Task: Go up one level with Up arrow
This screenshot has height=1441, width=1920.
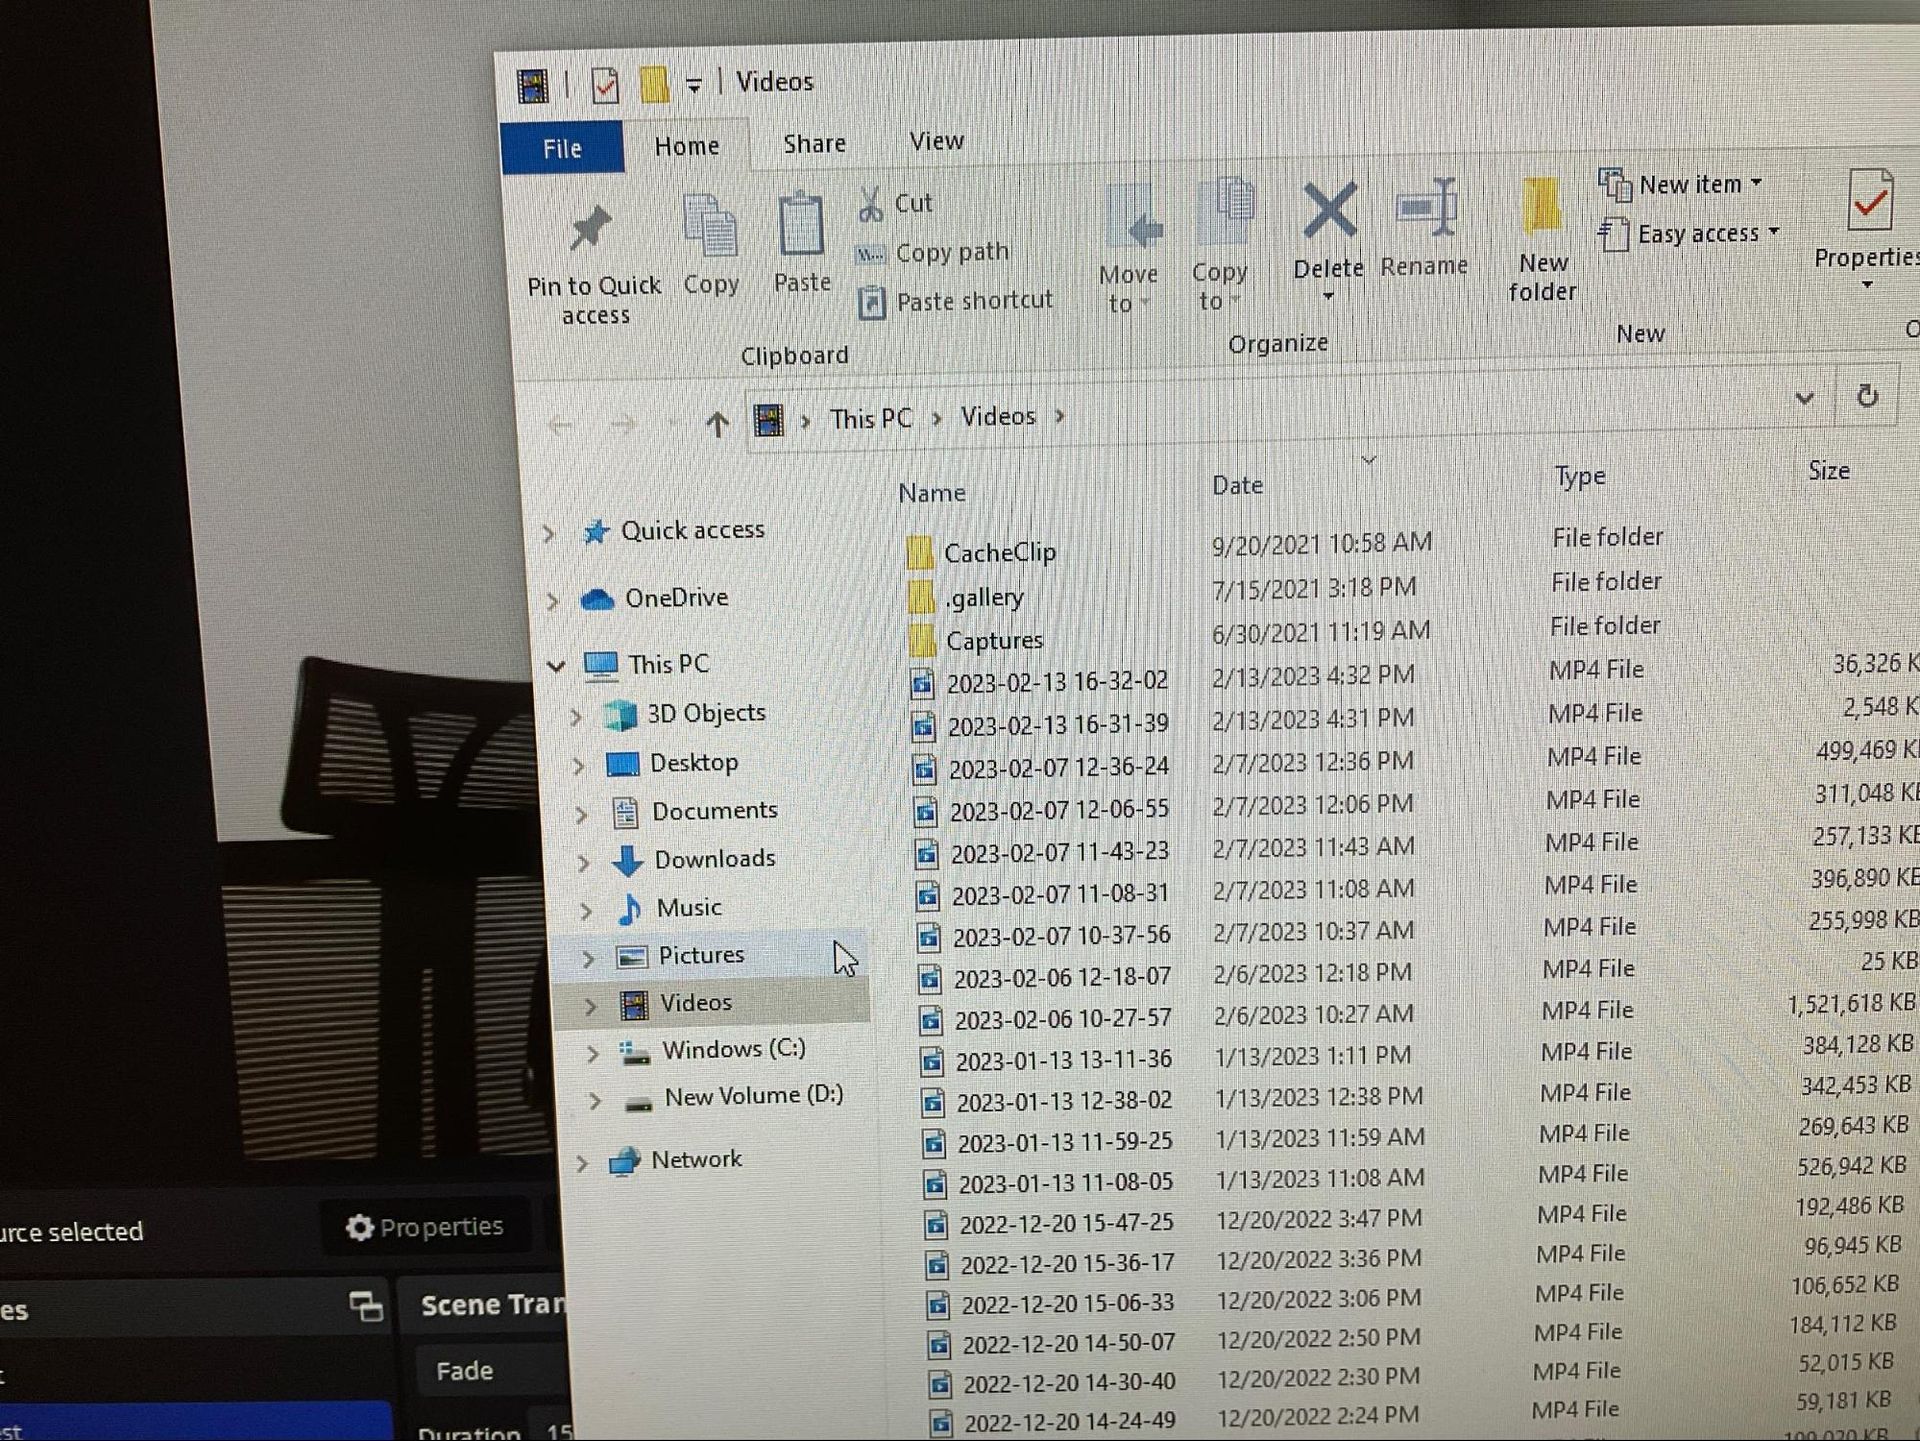Action: (x=716, y=424)
